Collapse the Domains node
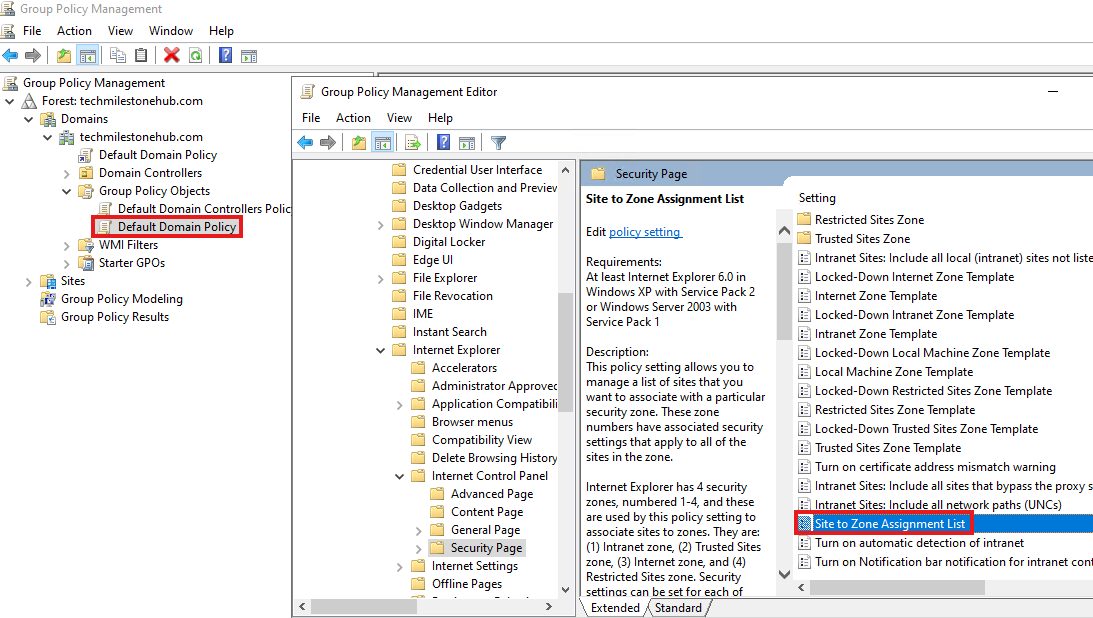 point(29,119)
